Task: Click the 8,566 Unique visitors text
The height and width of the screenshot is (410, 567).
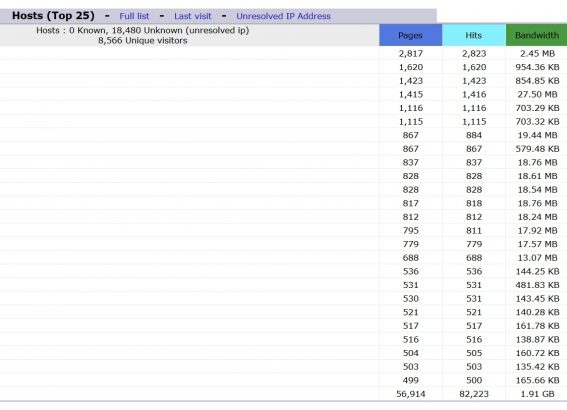Action: (x=142, y=40)
